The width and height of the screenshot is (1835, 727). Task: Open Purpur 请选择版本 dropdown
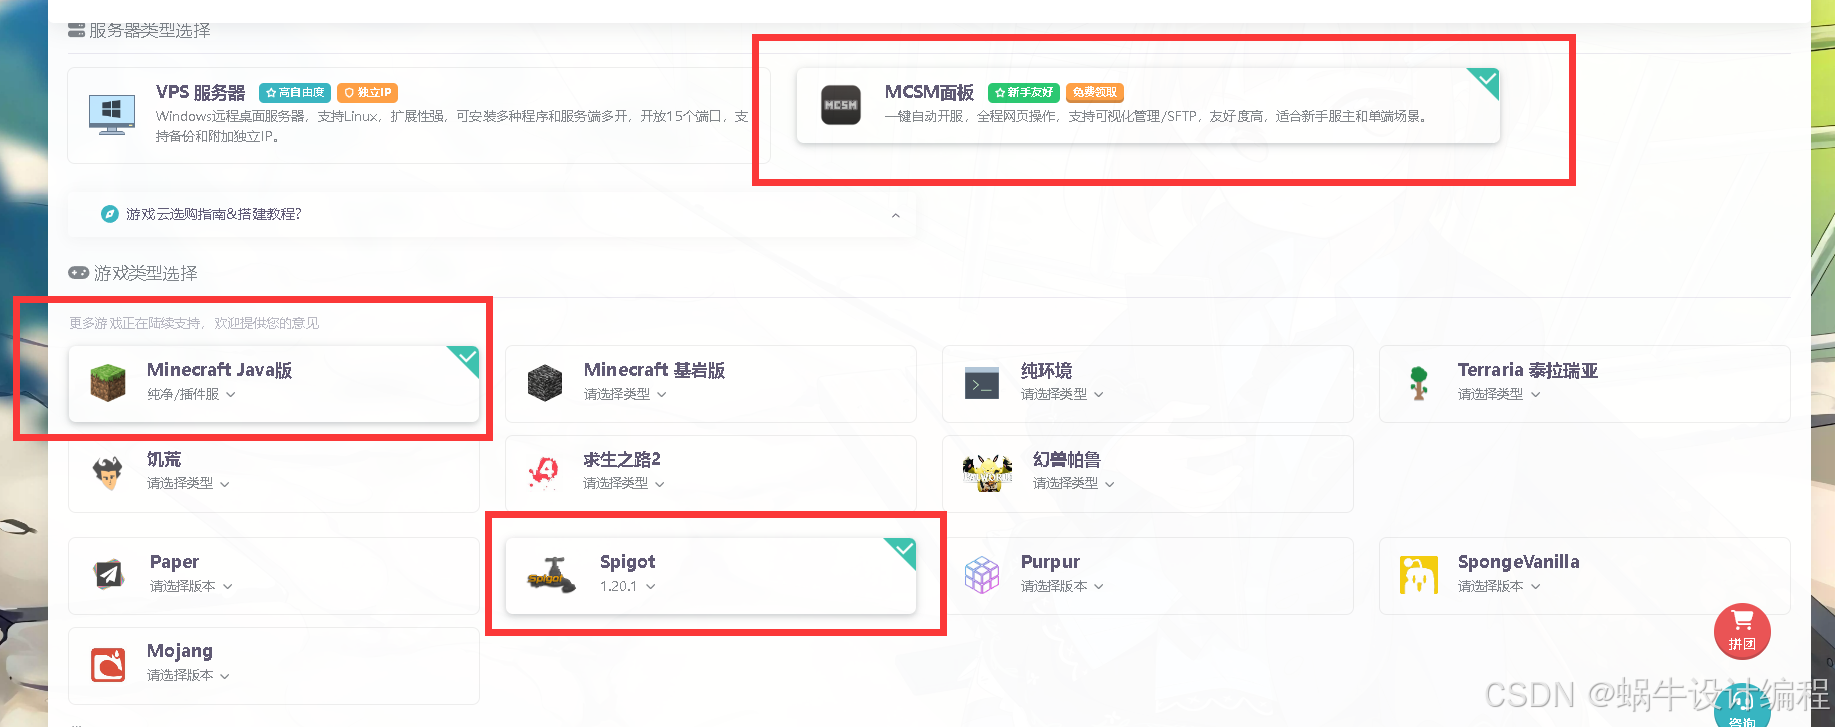click(x=1062, y=586)
